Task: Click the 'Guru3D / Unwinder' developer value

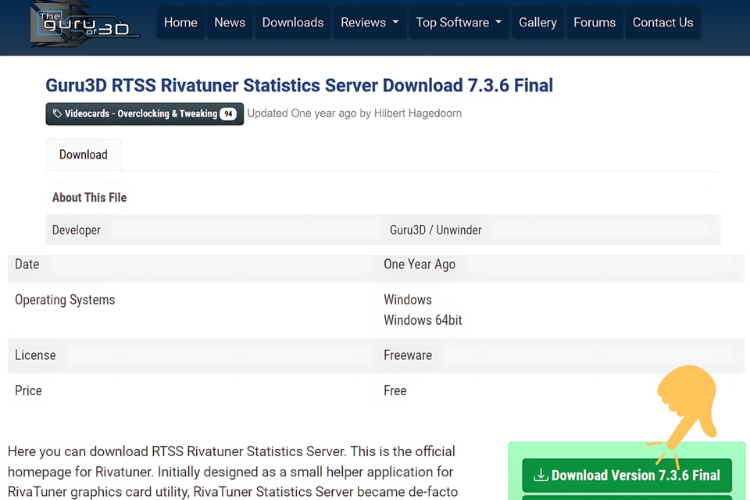Action: tap(435, 230)
